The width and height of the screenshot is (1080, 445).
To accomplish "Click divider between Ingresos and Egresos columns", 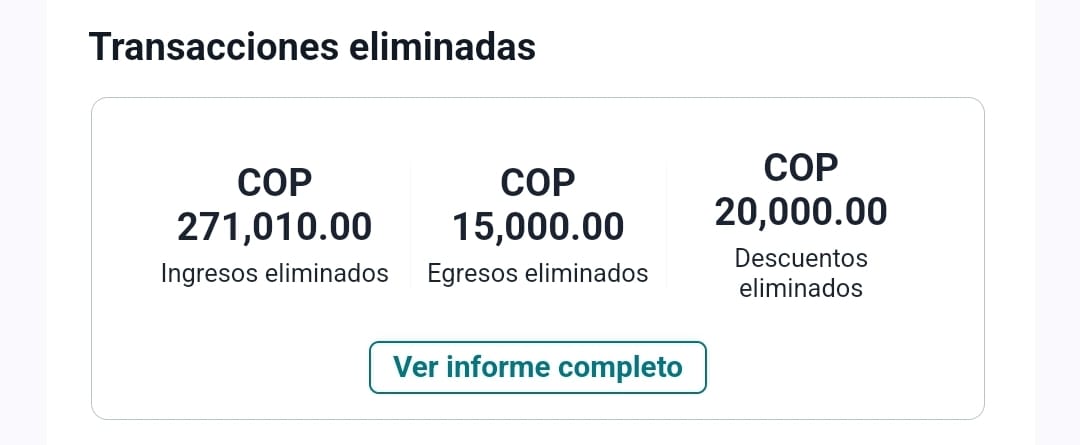I will point(411,227).
